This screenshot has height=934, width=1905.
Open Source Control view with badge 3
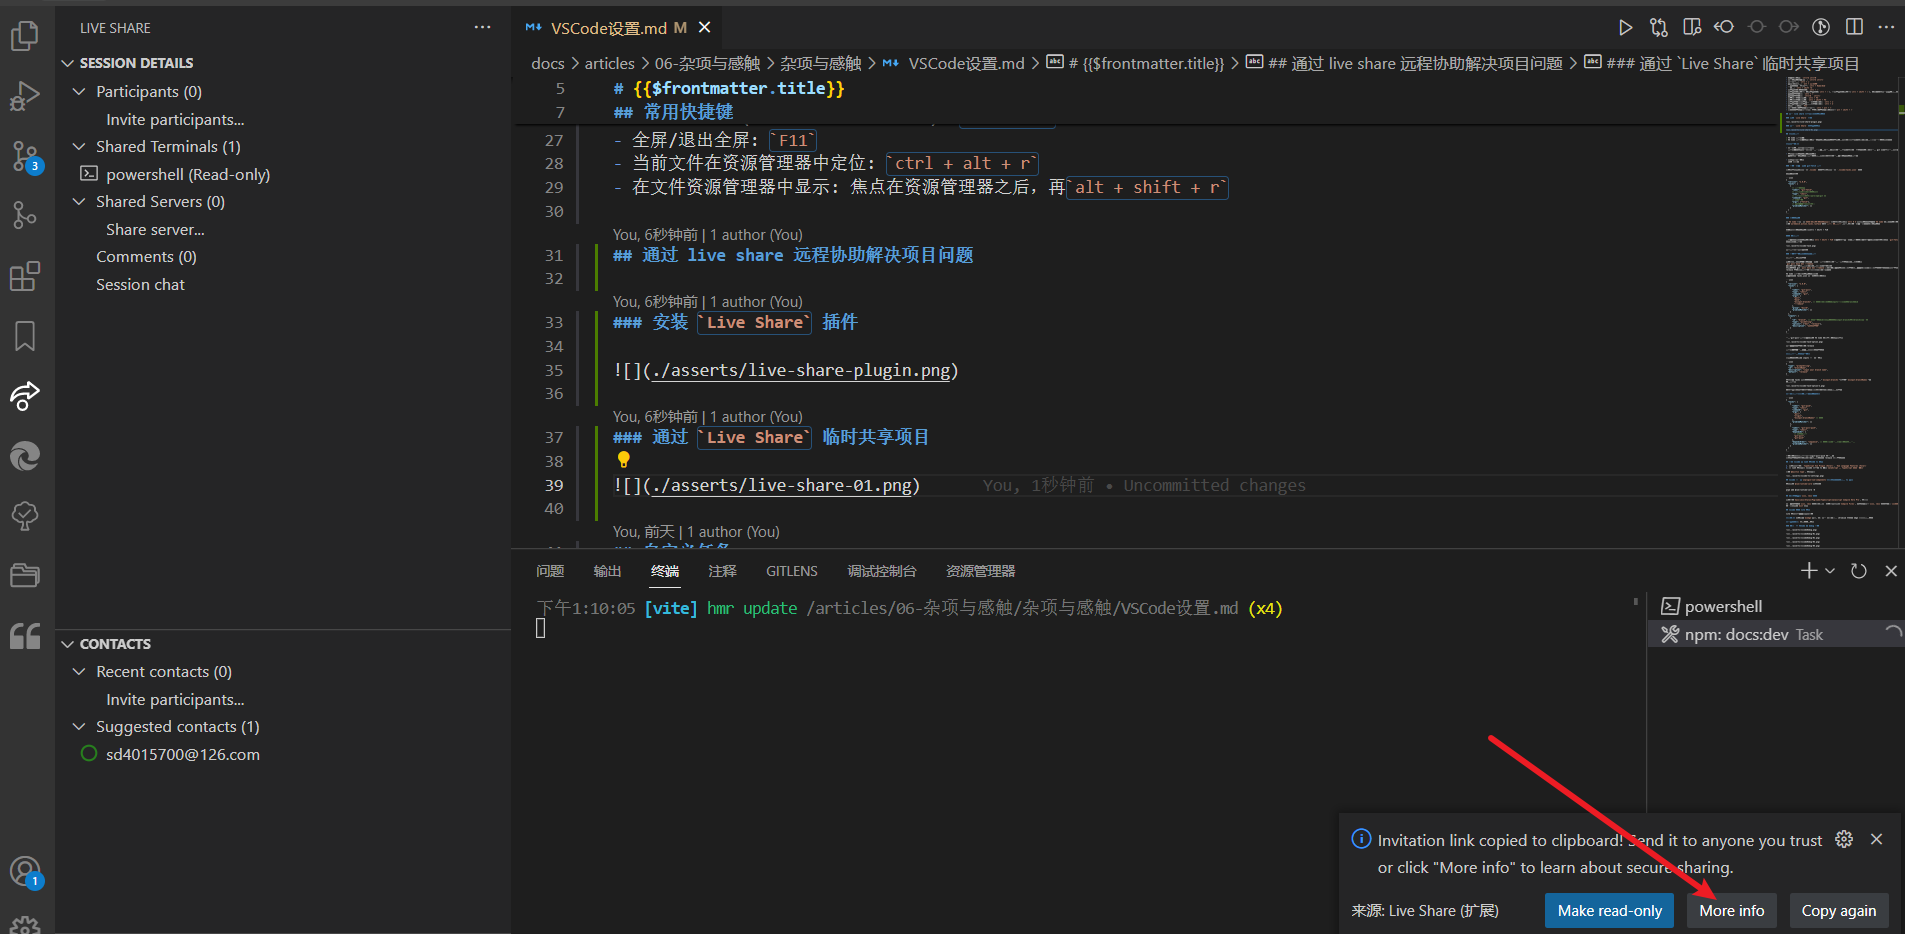[x=25, y=156]
